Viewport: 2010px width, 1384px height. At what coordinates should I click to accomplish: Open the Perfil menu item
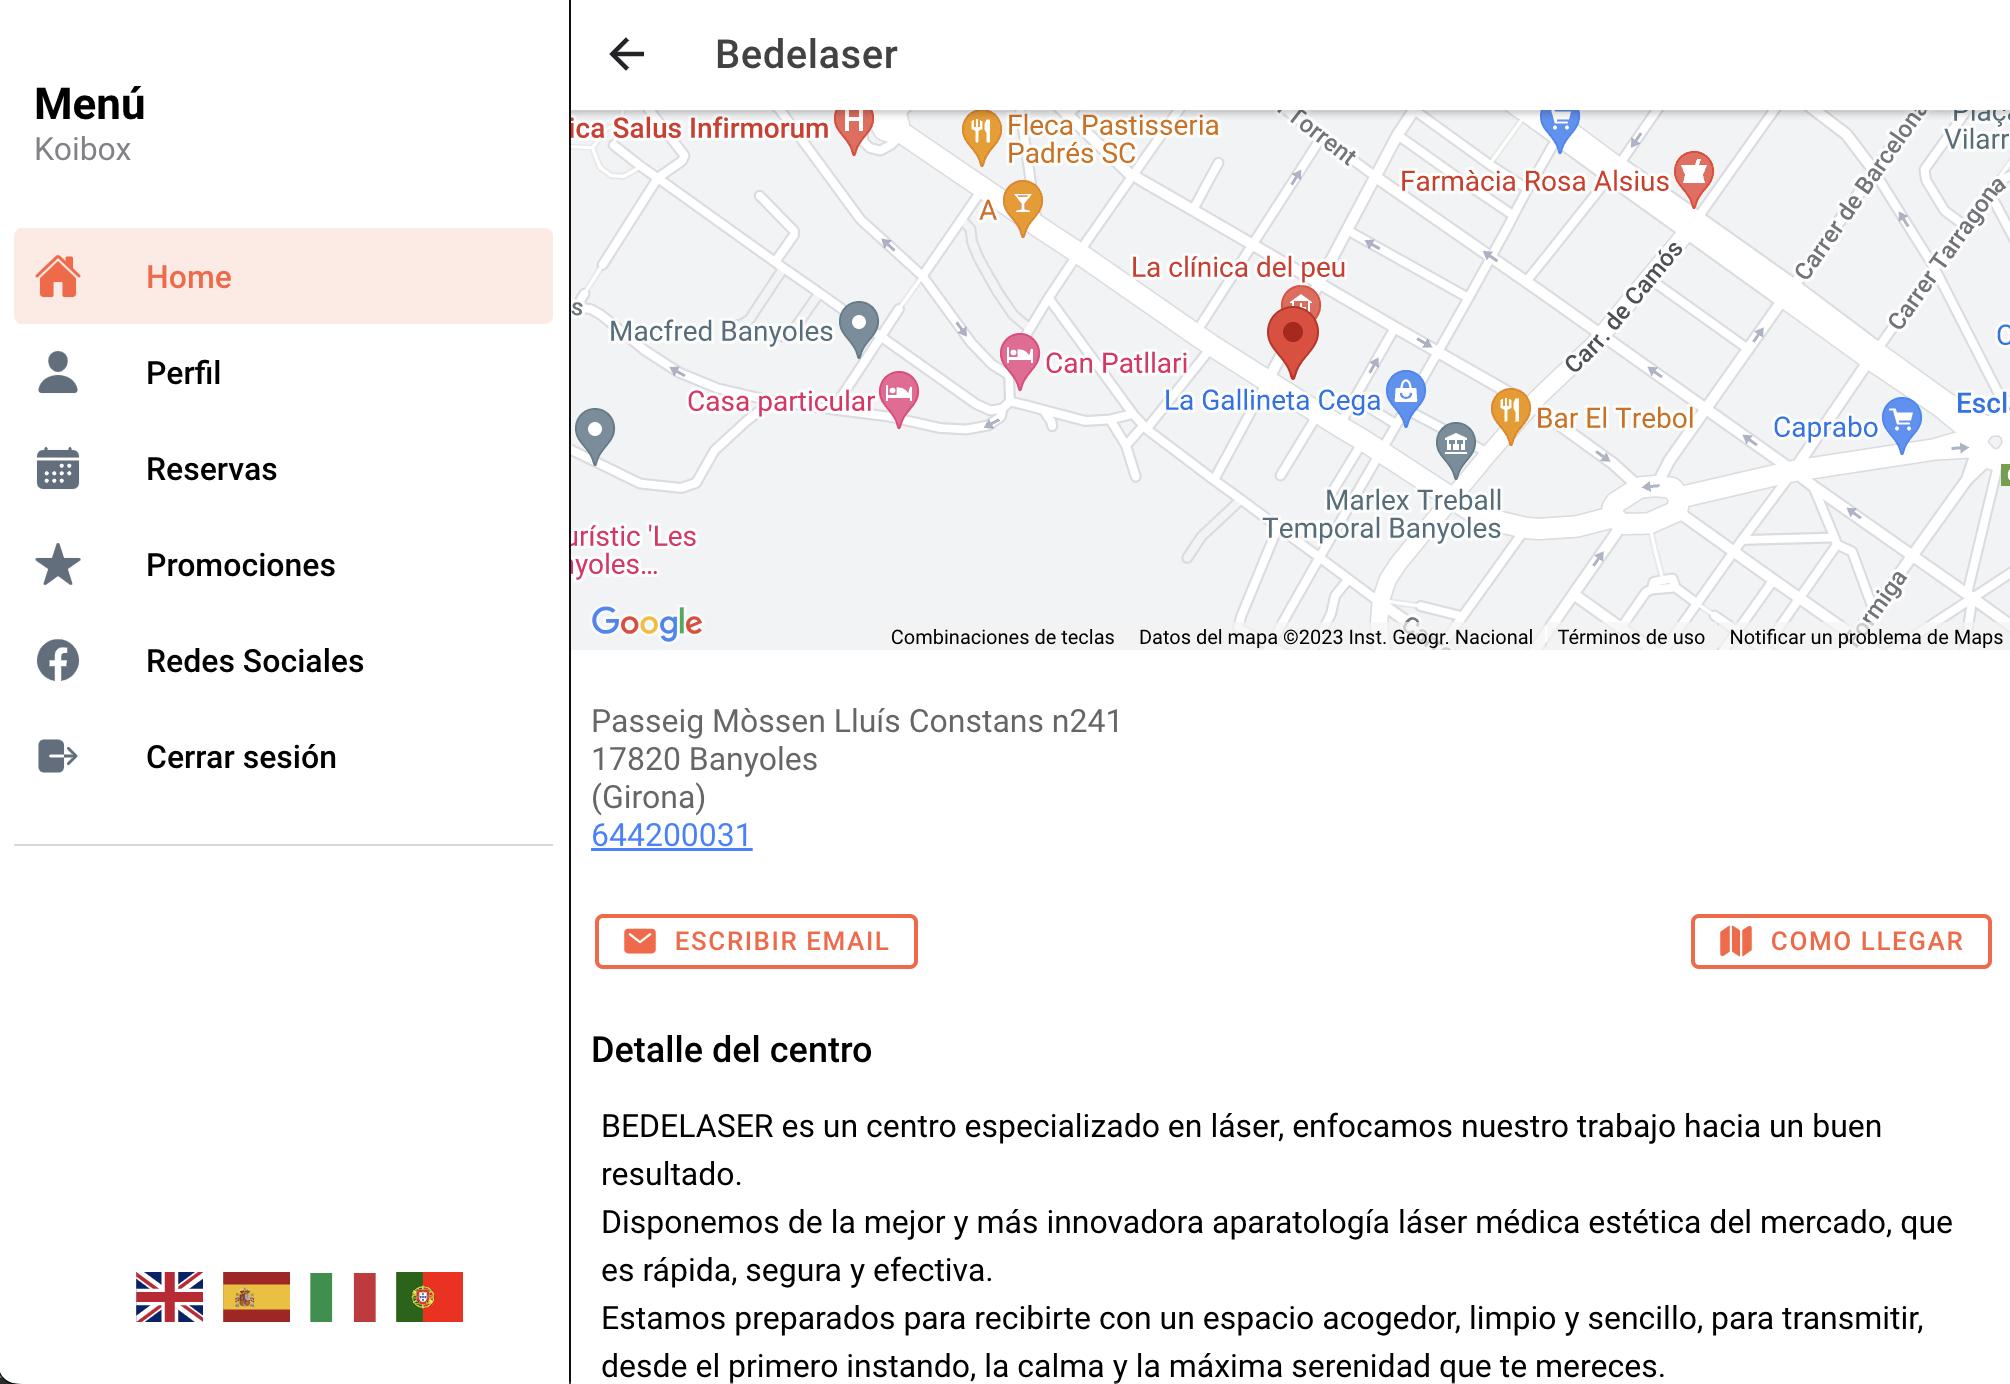click(283, 372)
